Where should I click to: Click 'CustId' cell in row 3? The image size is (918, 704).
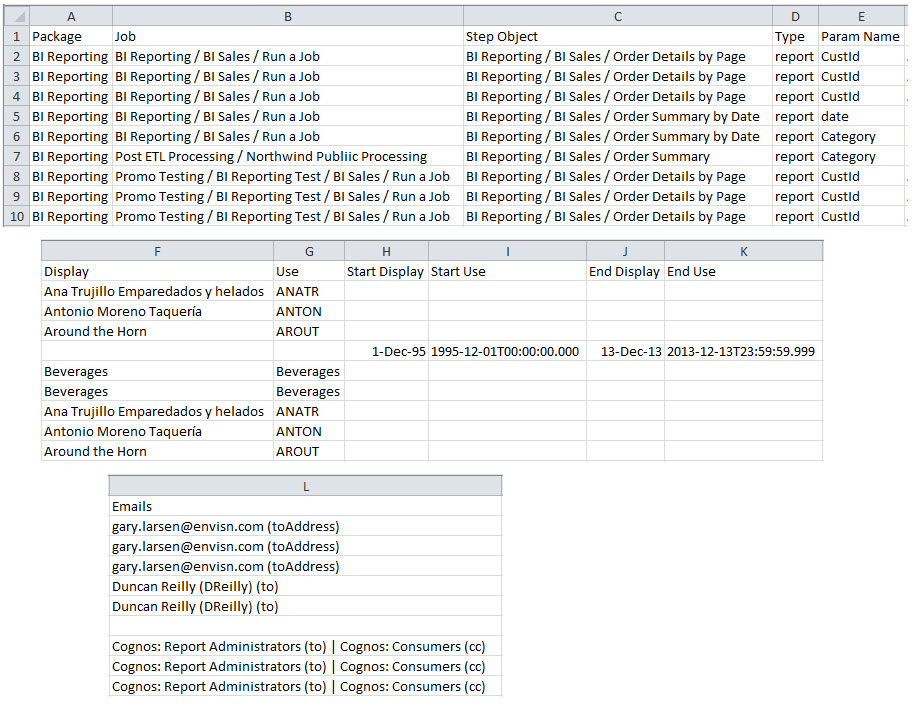[x=862, y=77]
